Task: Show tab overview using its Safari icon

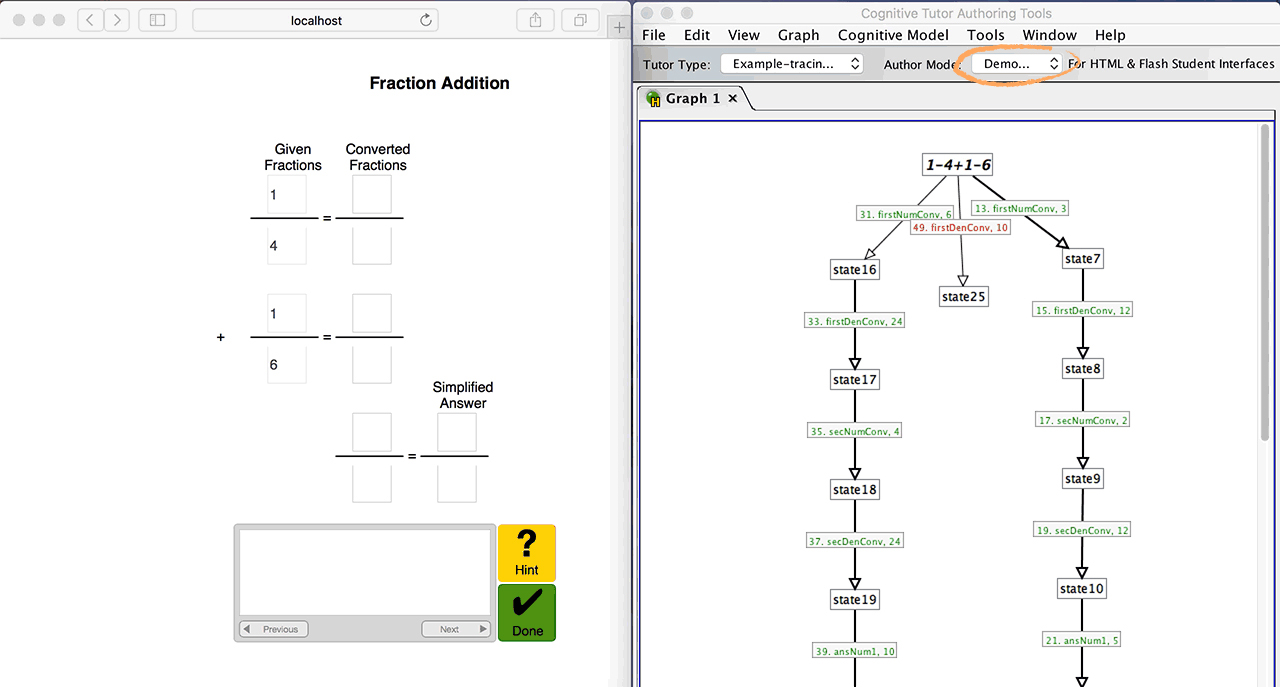Action: click(579, 19)
